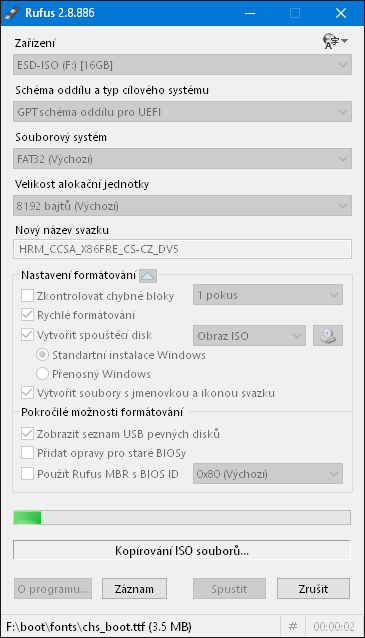Open the GPT schéma oddílu dropdown
This screenshot has height=638, width=365.
click(182, 112)
